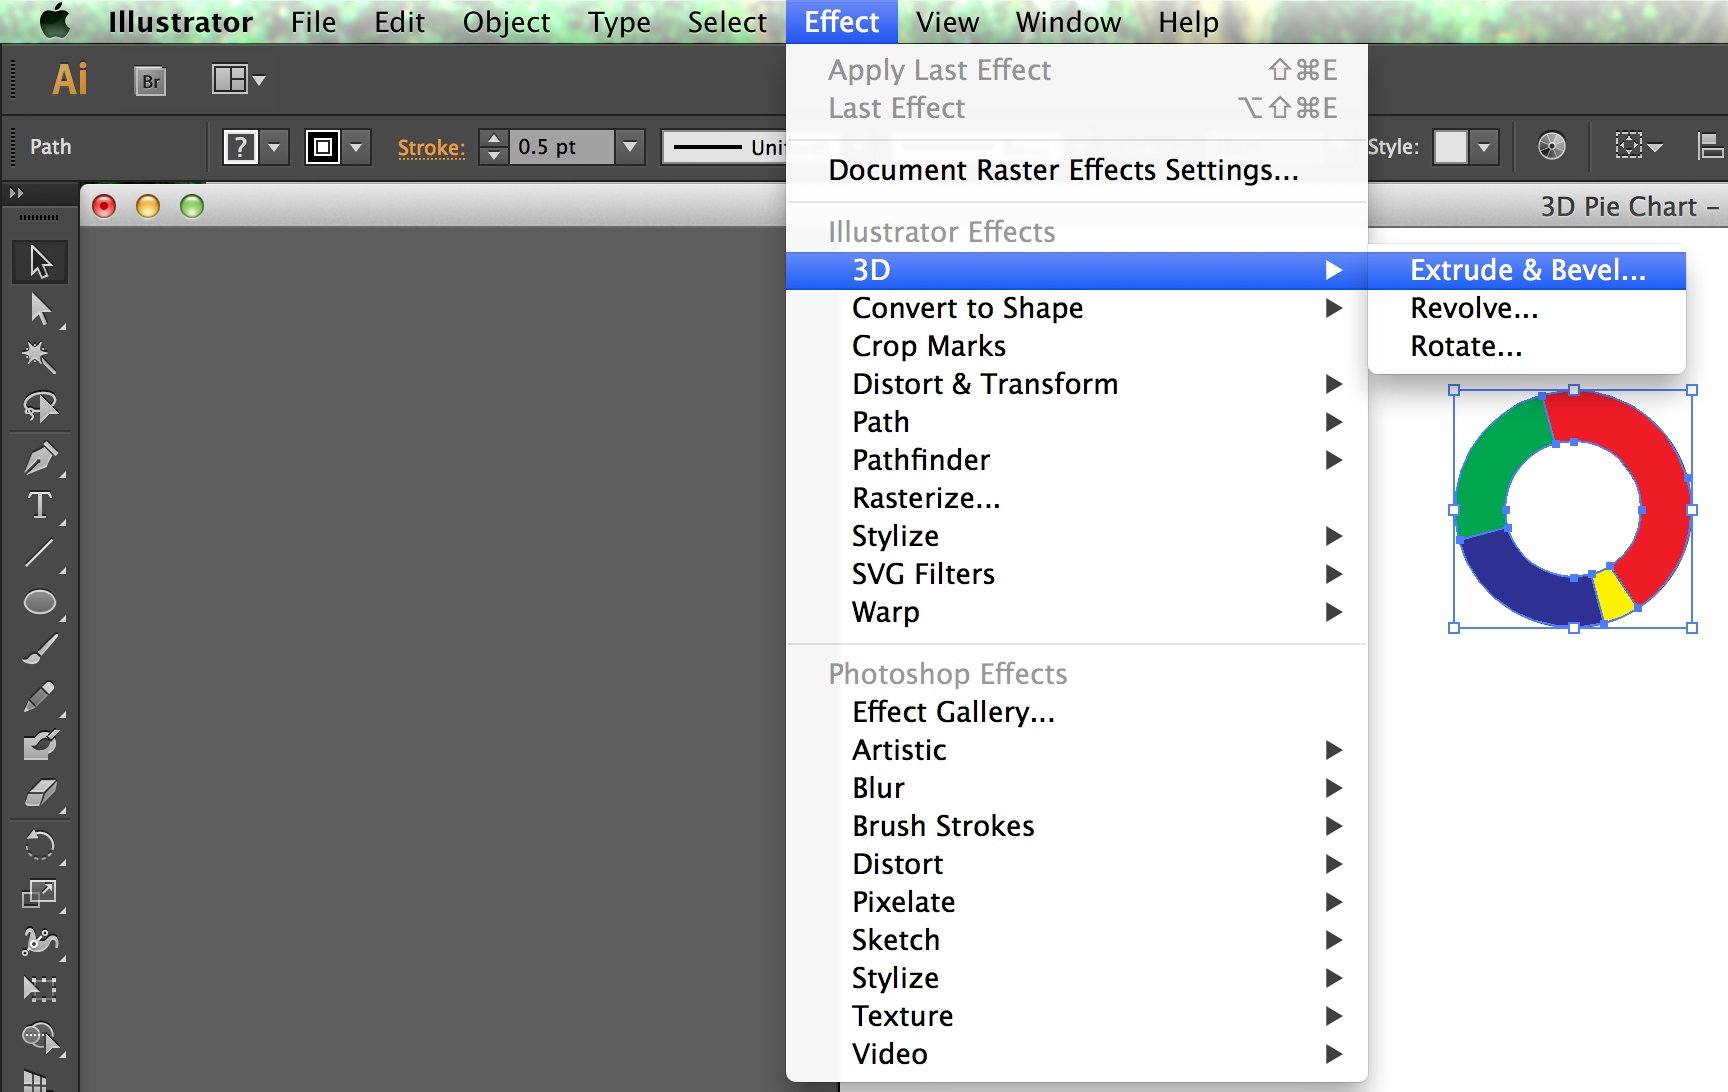Screen dimensions: 1728x1092
Task: Select the Pencil tool
Action: pos(40,697)
